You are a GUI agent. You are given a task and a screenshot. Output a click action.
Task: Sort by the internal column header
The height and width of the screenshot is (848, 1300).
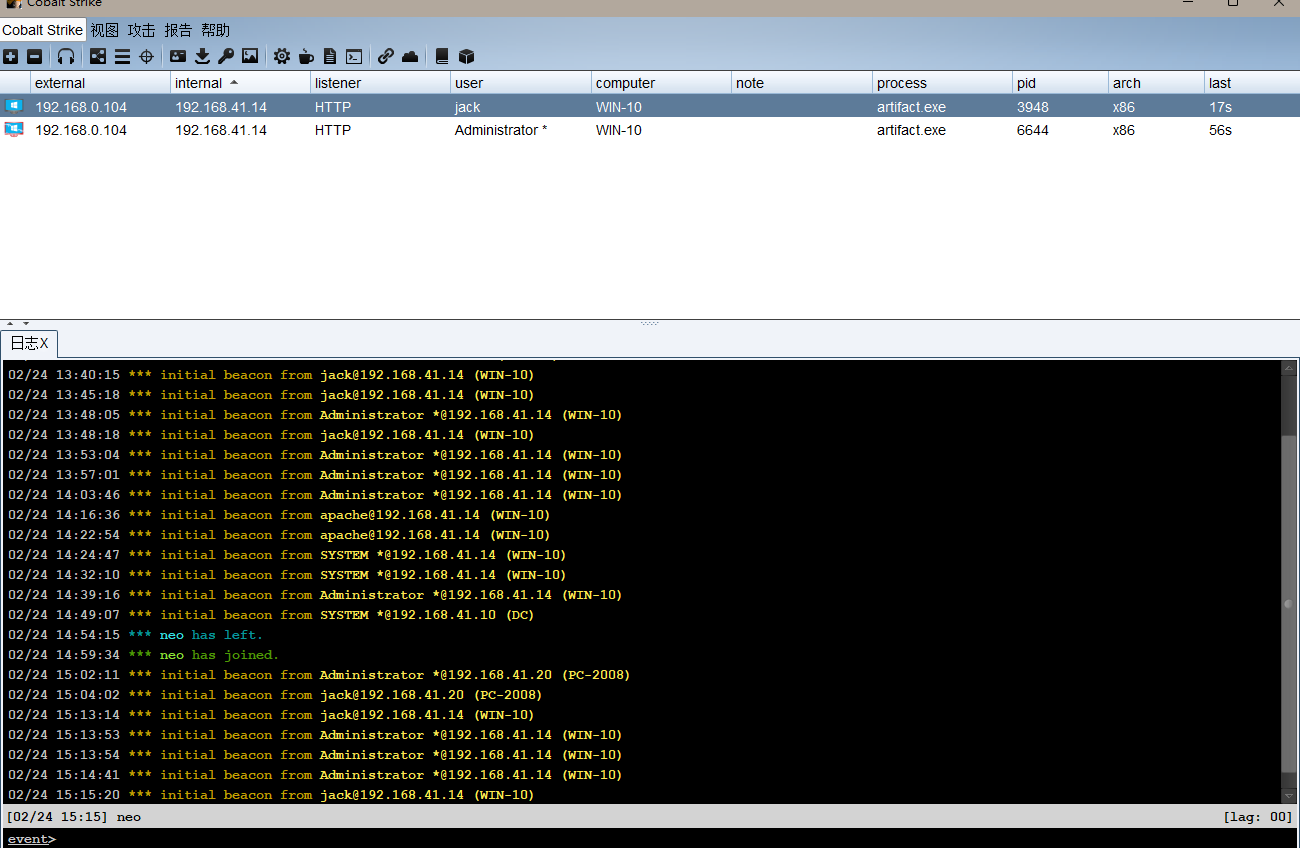coord(240,83)
